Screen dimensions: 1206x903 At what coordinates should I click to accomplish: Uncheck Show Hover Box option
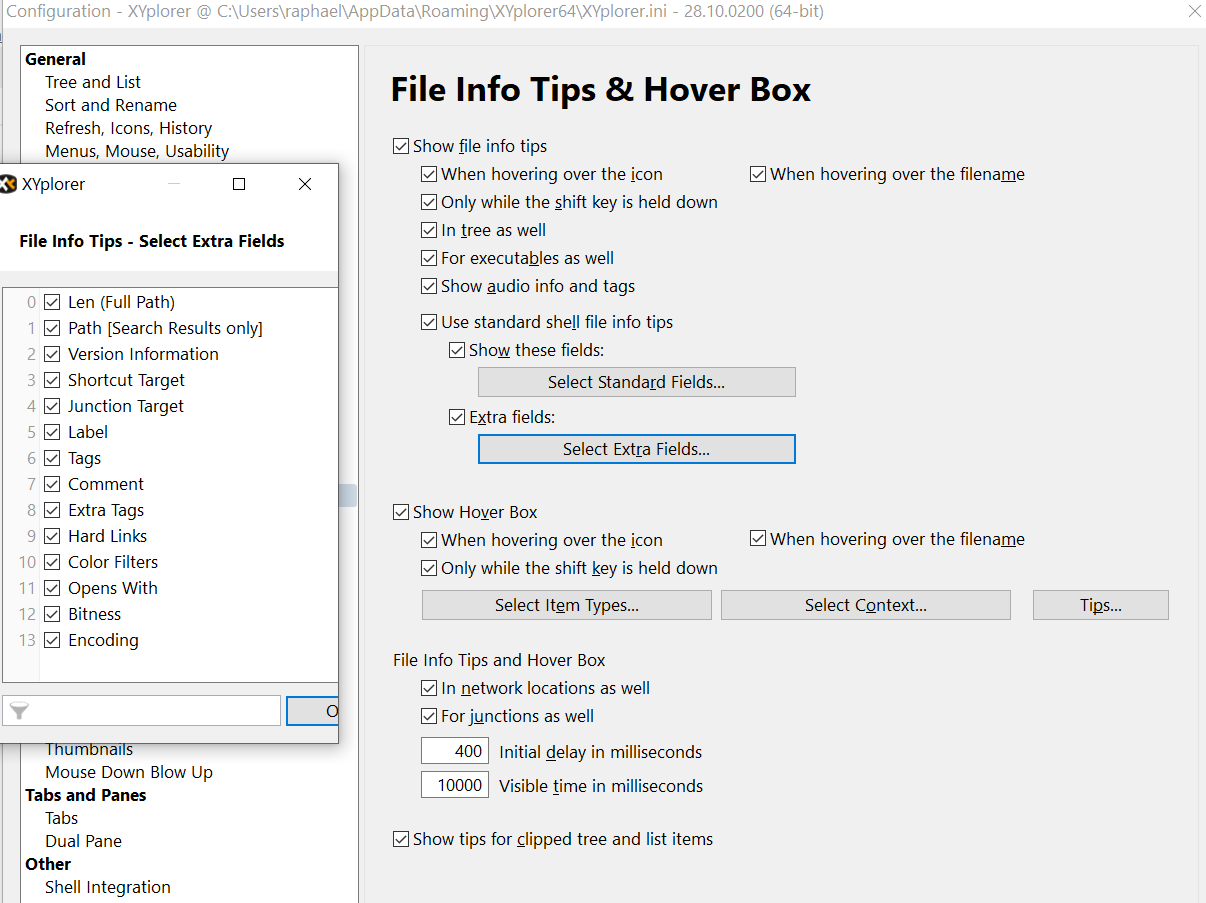(401, 512)
